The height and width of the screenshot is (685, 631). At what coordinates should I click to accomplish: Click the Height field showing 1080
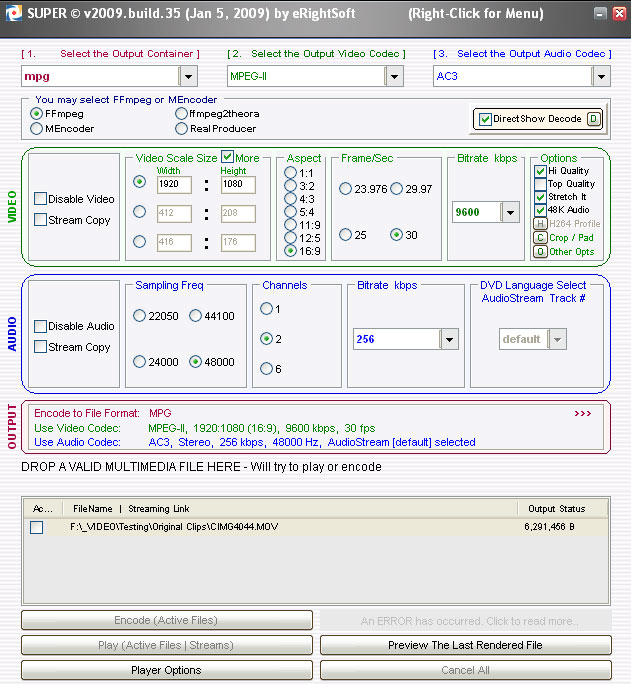[x=238, y=184]
